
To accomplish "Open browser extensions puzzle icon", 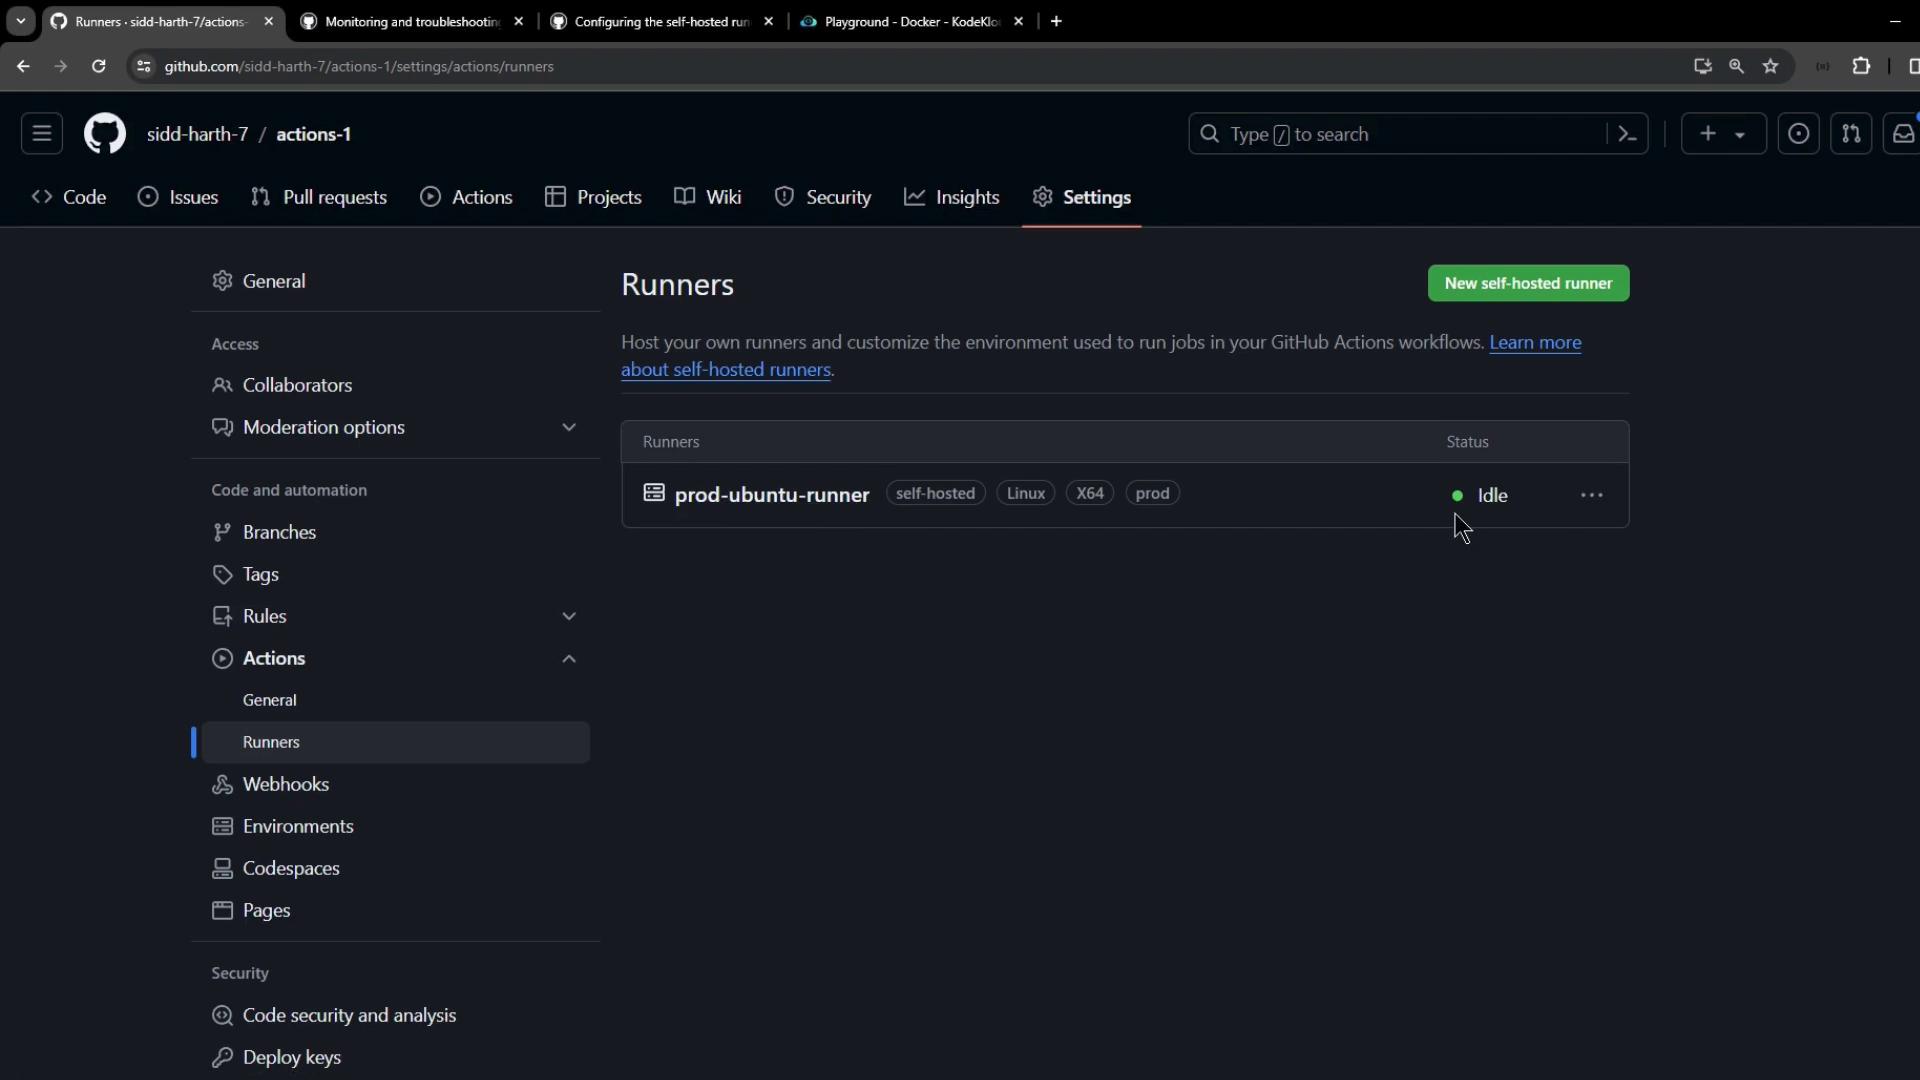I will click(x=1861, y=66).
